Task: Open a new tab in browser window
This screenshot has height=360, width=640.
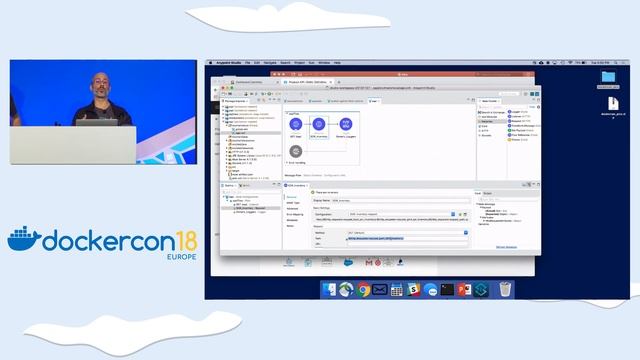Action: 339,82
